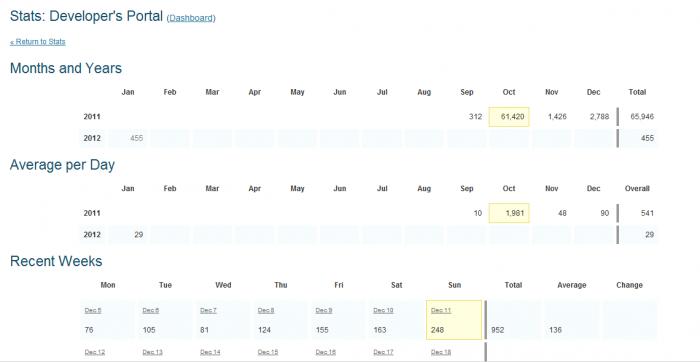Open the Dec 9 daily stats link

click(324, 310)
